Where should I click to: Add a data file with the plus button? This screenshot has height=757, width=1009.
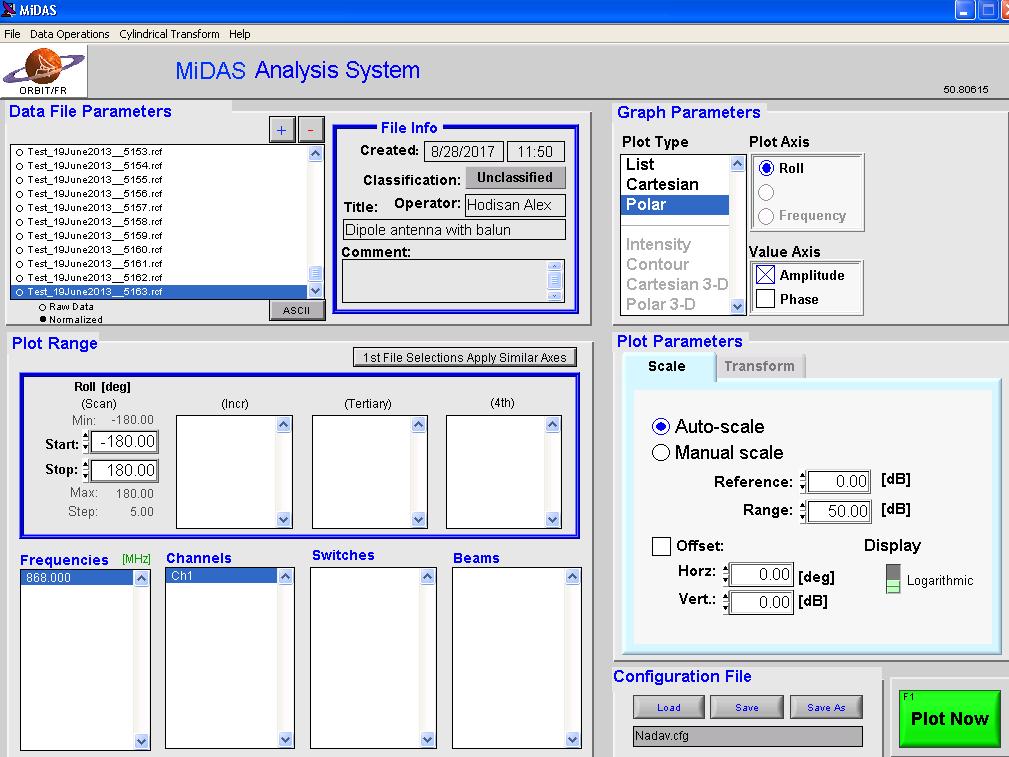282,130
